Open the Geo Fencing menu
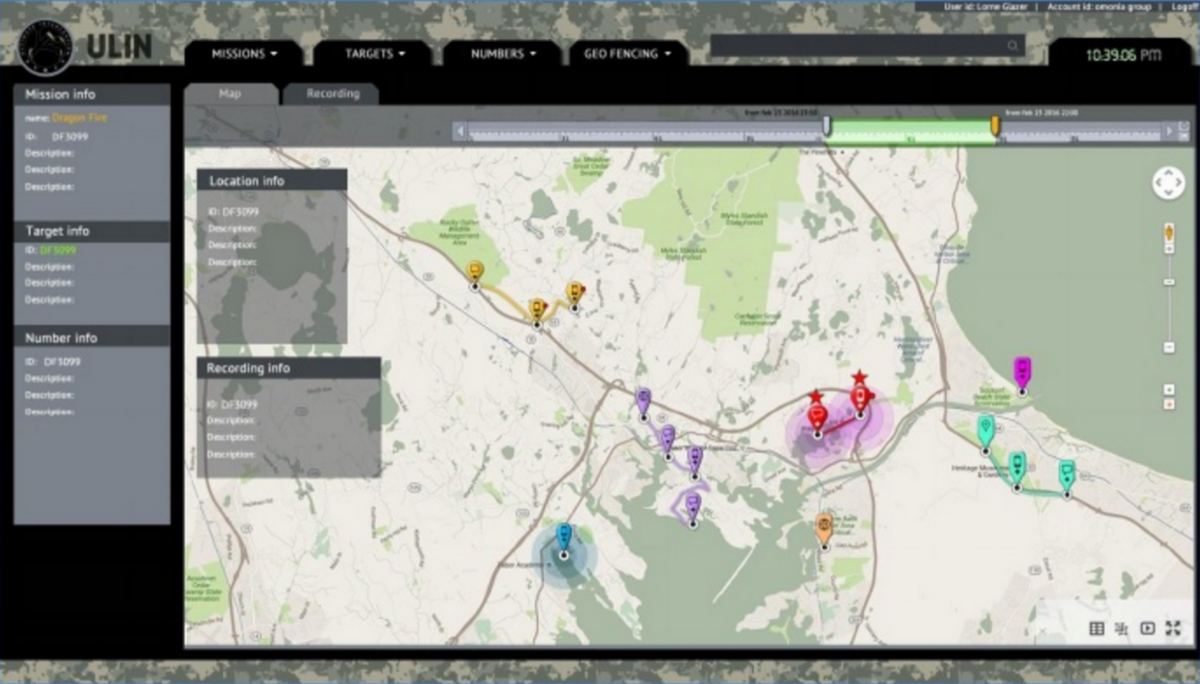 (x=628, y=54)
